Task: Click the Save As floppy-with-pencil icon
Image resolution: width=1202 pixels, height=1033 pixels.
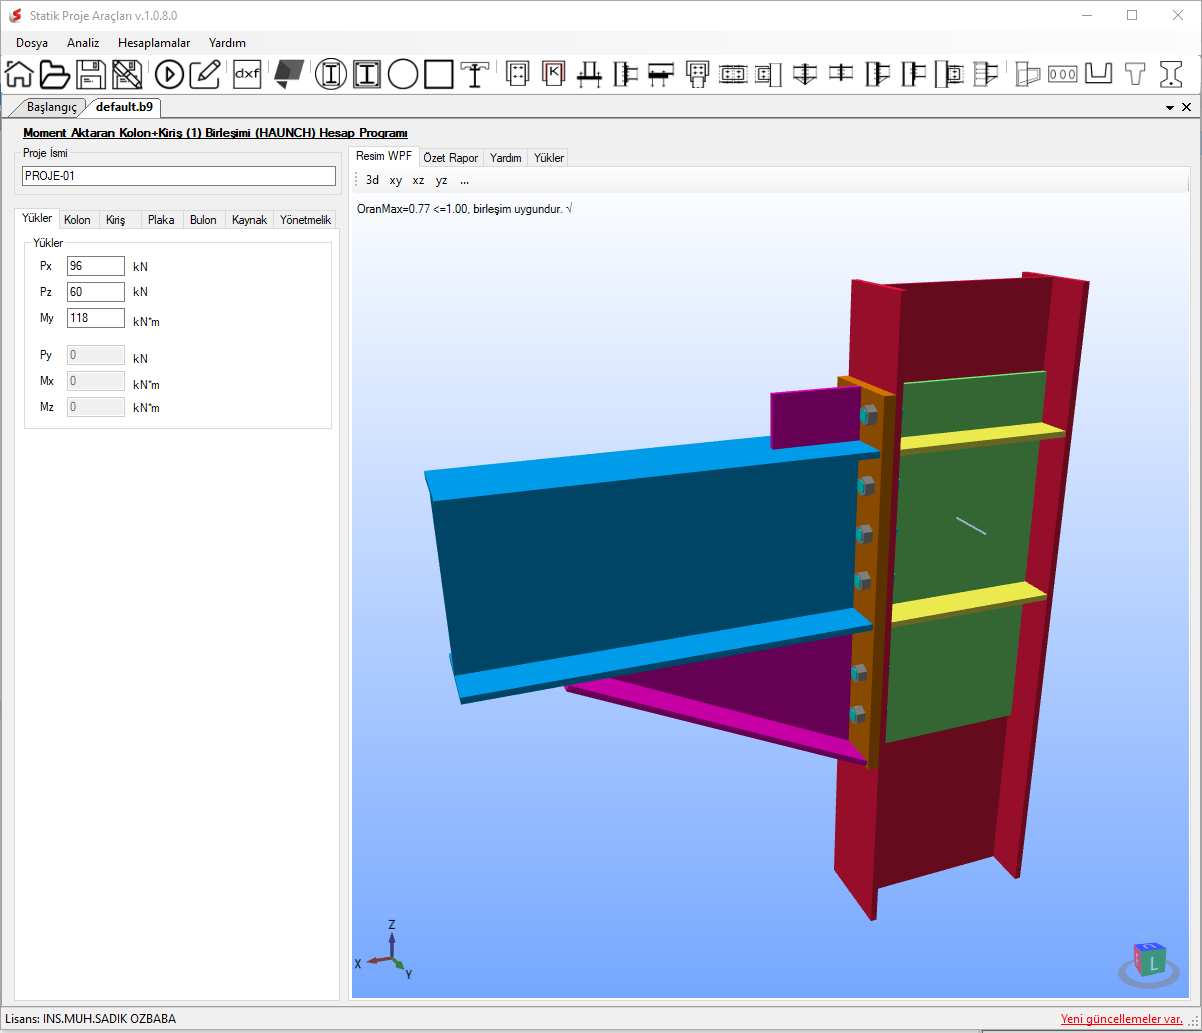Action: [x=127, y=74]
